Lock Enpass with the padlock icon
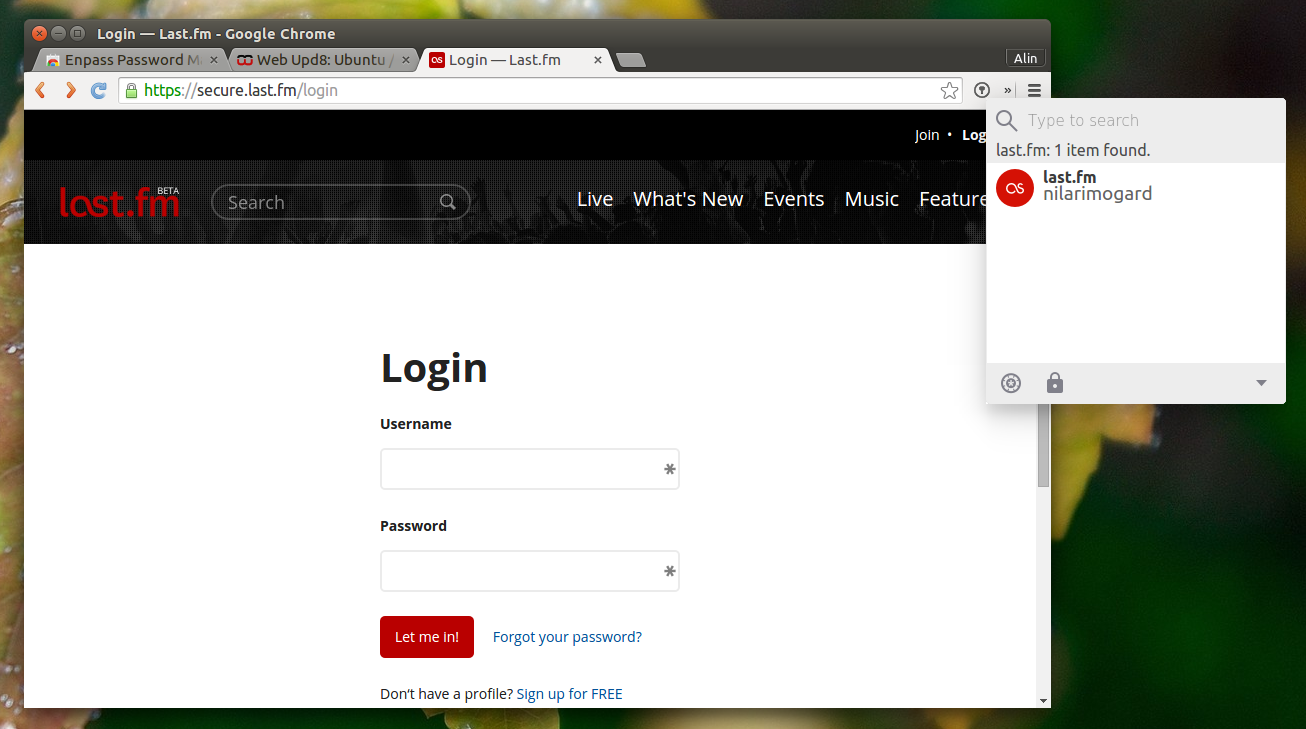 (x=1055, y=383)
